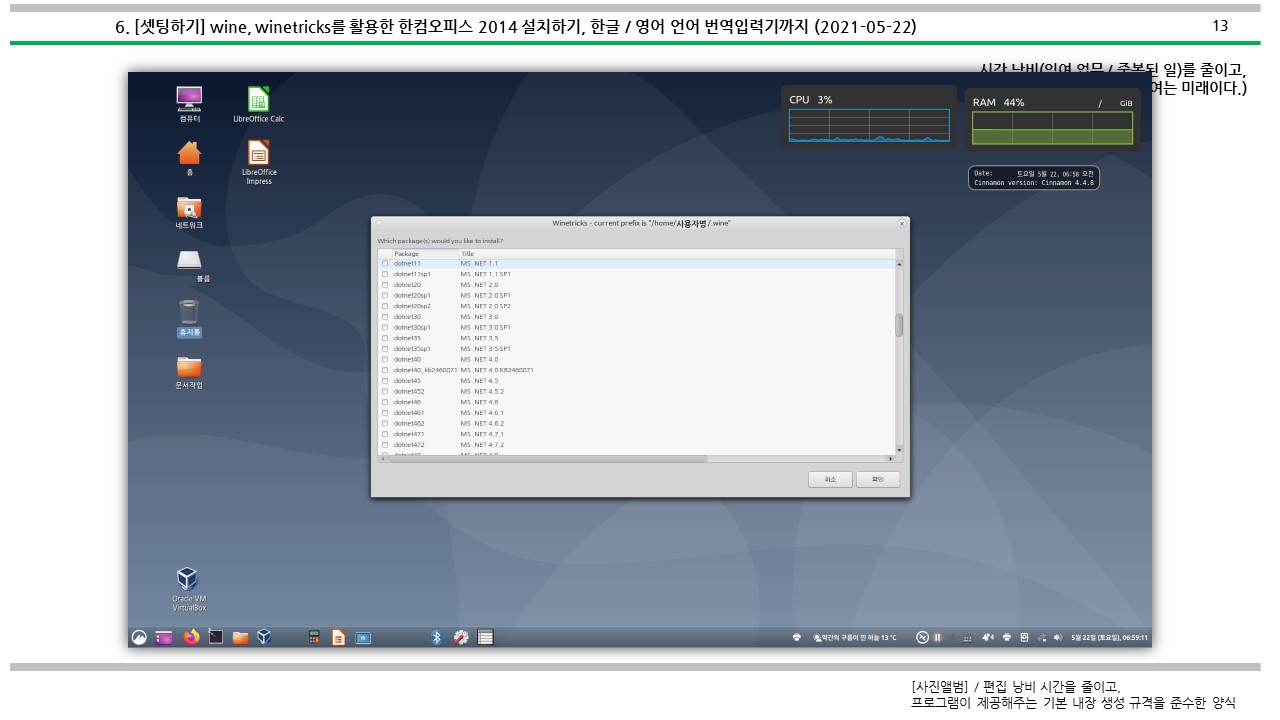1280x720 pixels.
Task: Click the horizontal scrollbar in package list
Action: [x=546, y=458]
